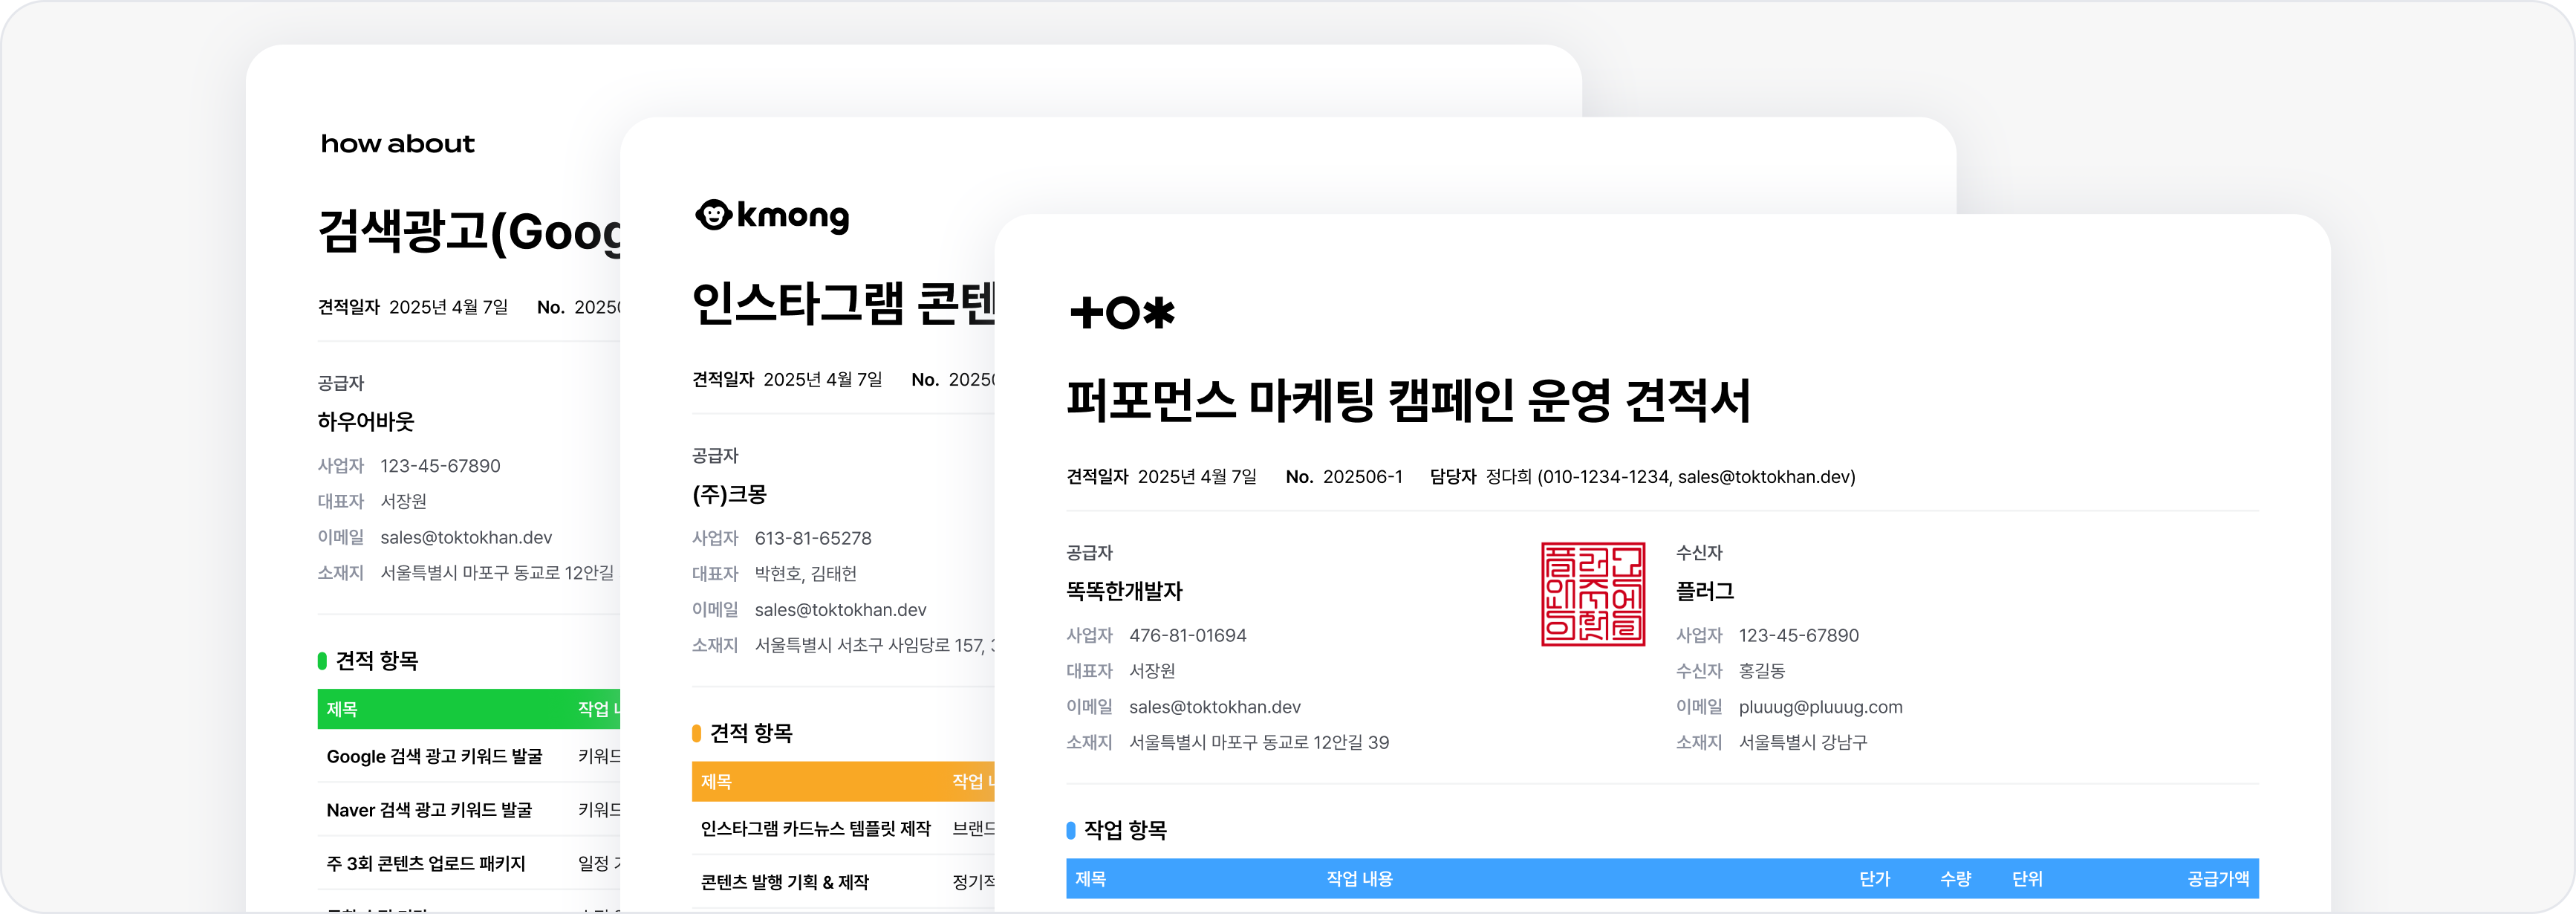Select business number 476-81-01694

pyautogui.click(x=1187, y=635)
